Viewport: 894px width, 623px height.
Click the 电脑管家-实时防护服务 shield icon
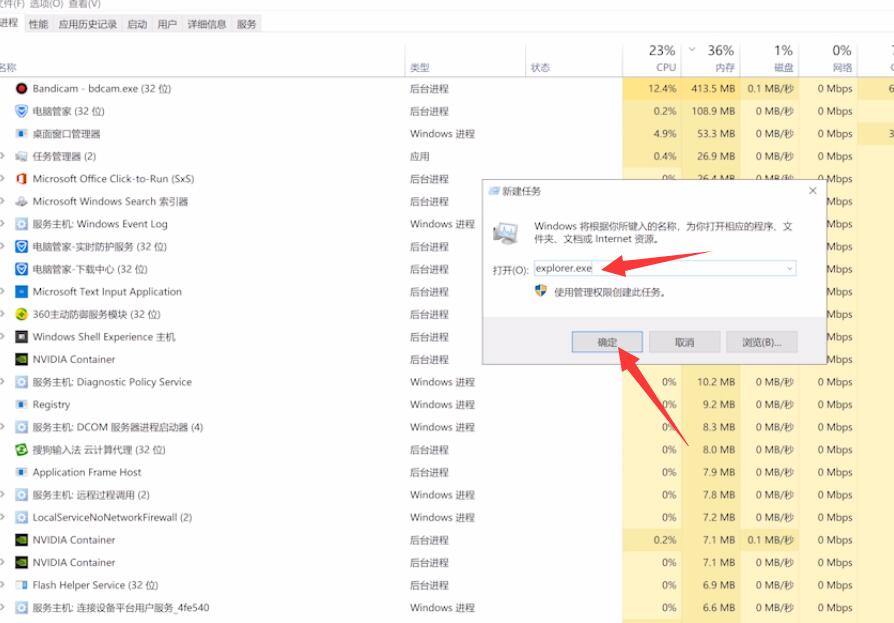[x=21, y=247]
